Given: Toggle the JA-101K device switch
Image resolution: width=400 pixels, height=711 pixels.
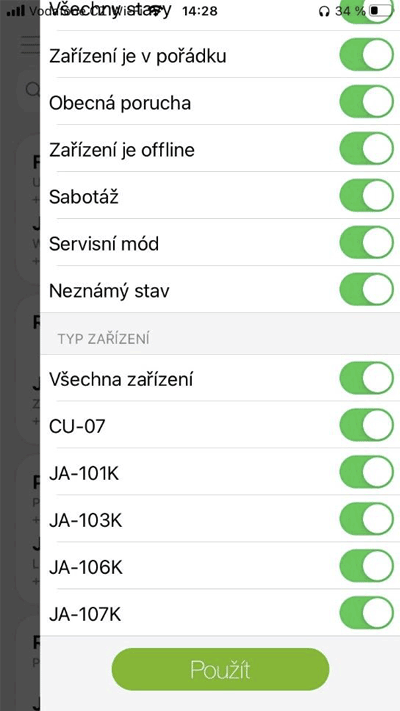Looking at the screenshot, I should (x=366, y=472).
